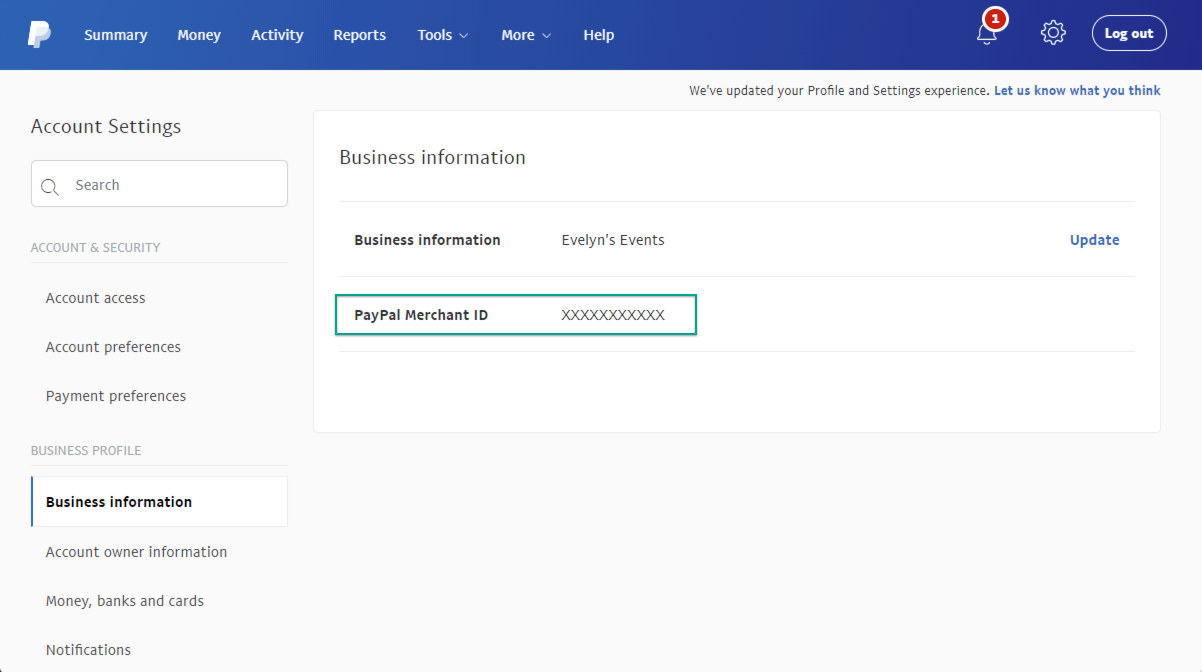Open Account preferences settings

[113, 346]
